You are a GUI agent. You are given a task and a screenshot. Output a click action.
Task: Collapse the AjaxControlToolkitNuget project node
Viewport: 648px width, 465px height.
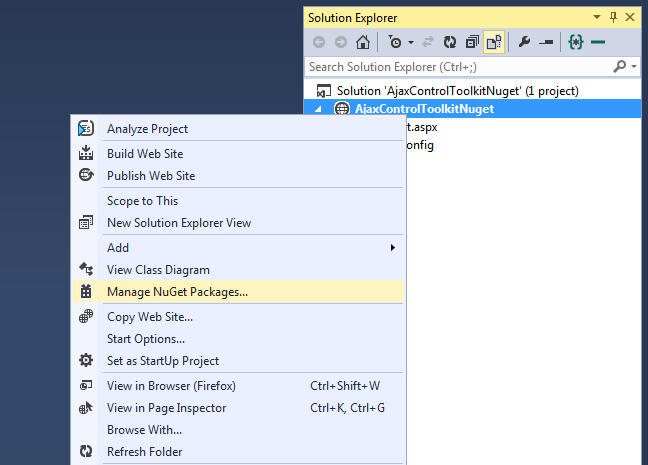click(x=318, y=109)
